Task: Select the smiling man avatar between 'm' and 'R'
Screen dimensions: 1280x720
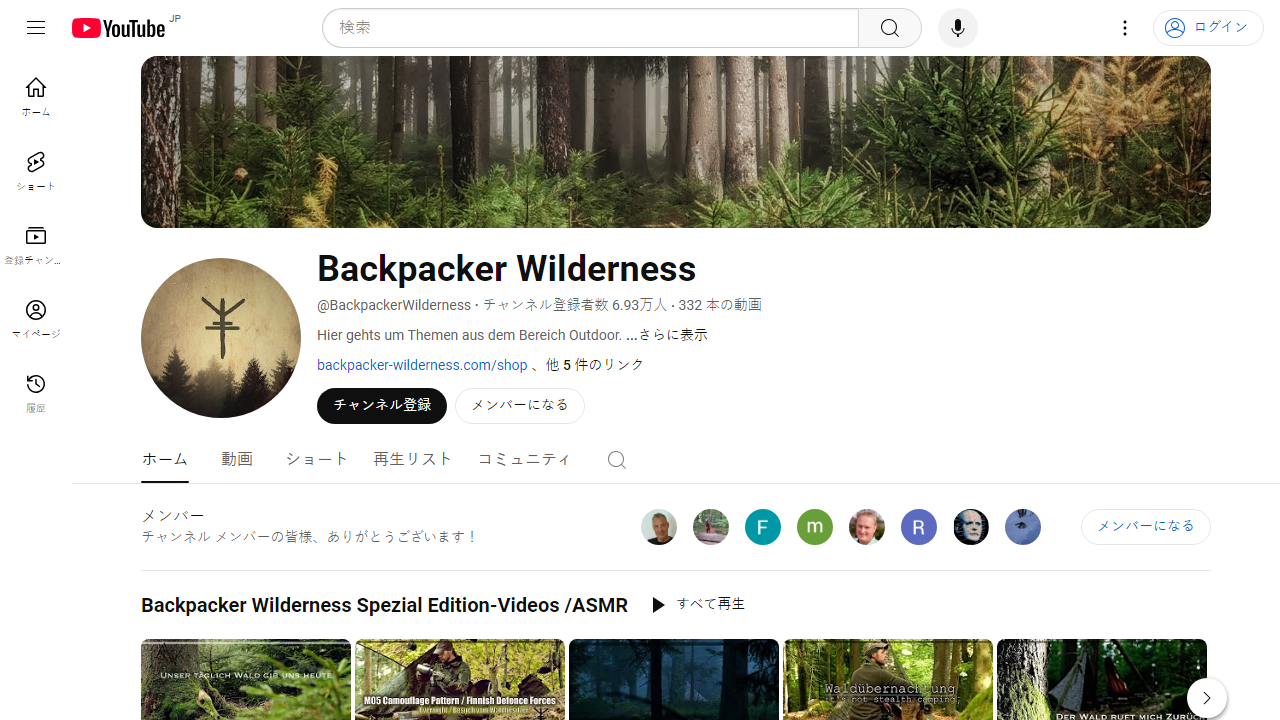Action: tap(867, 527)
